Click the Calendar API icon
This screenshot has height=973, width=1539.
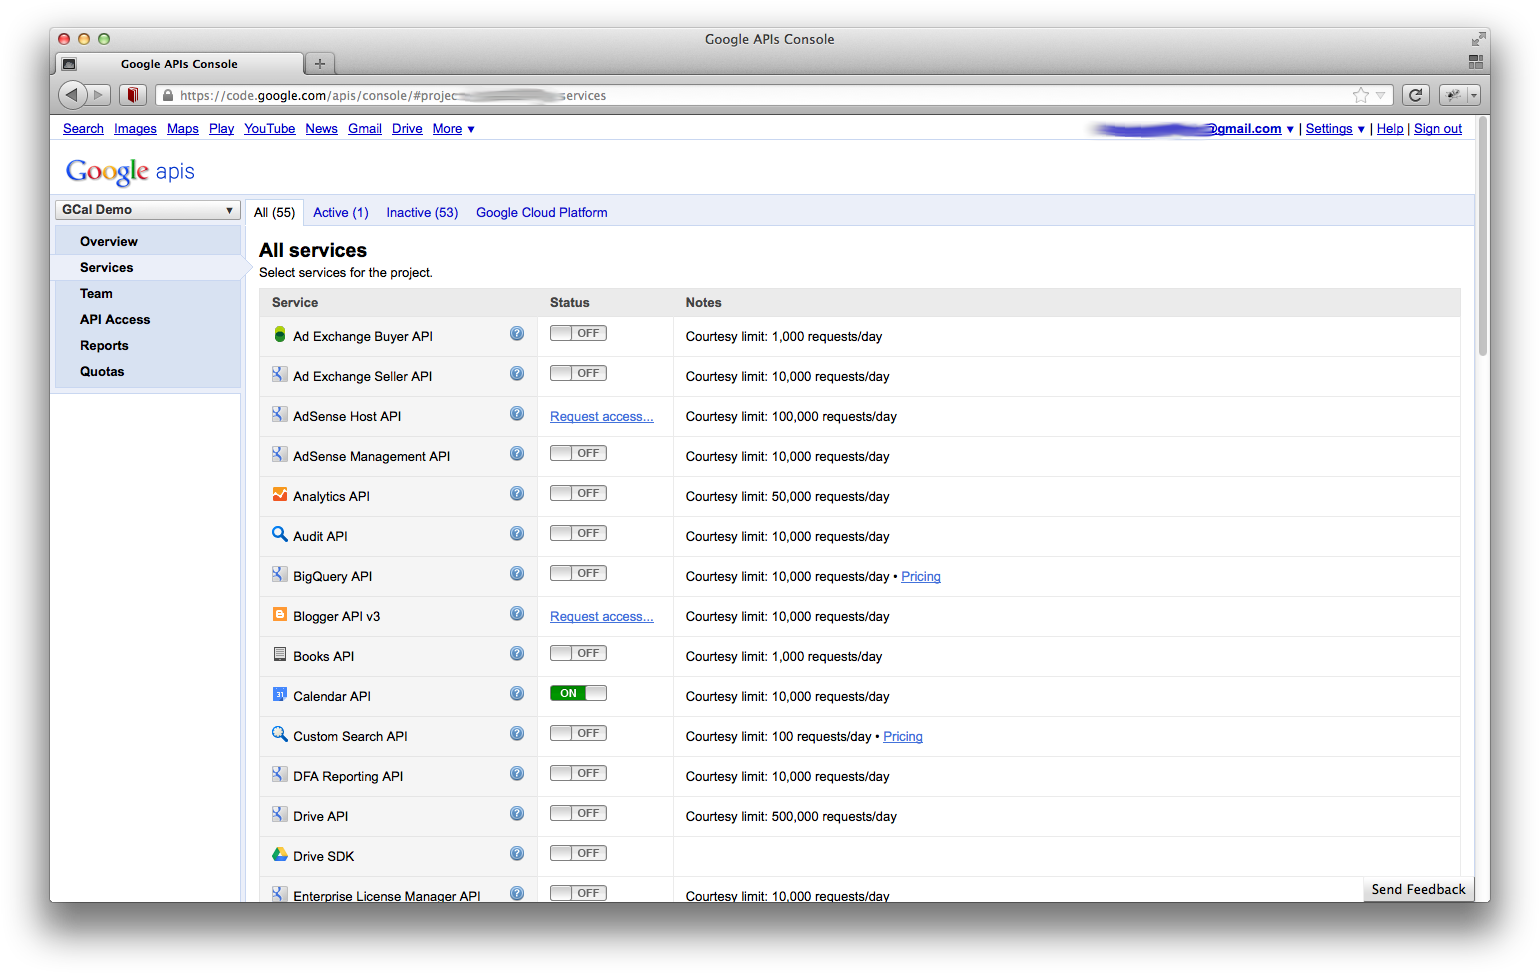coord(279,693)
